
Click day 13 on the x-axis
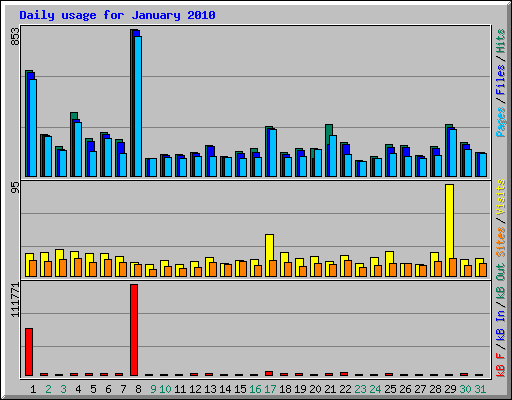pos(210,389)
